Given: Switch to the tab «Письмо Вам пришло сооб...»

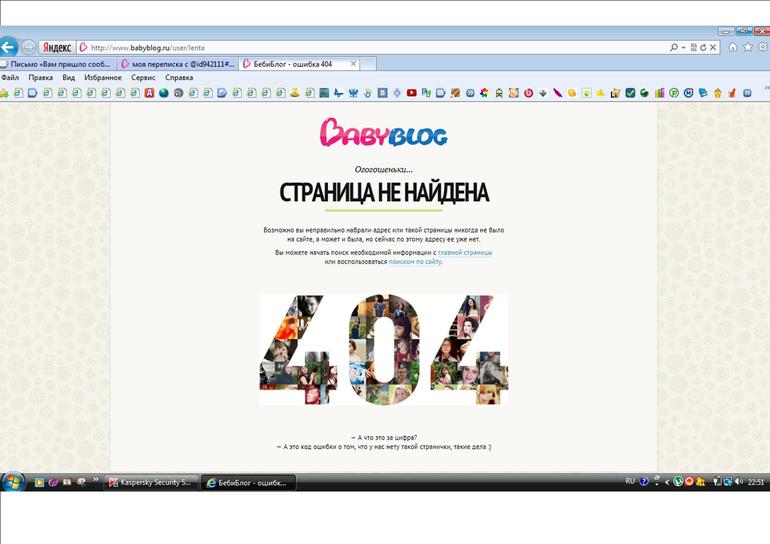Looking at the screenshot, I should pos(58,64).
